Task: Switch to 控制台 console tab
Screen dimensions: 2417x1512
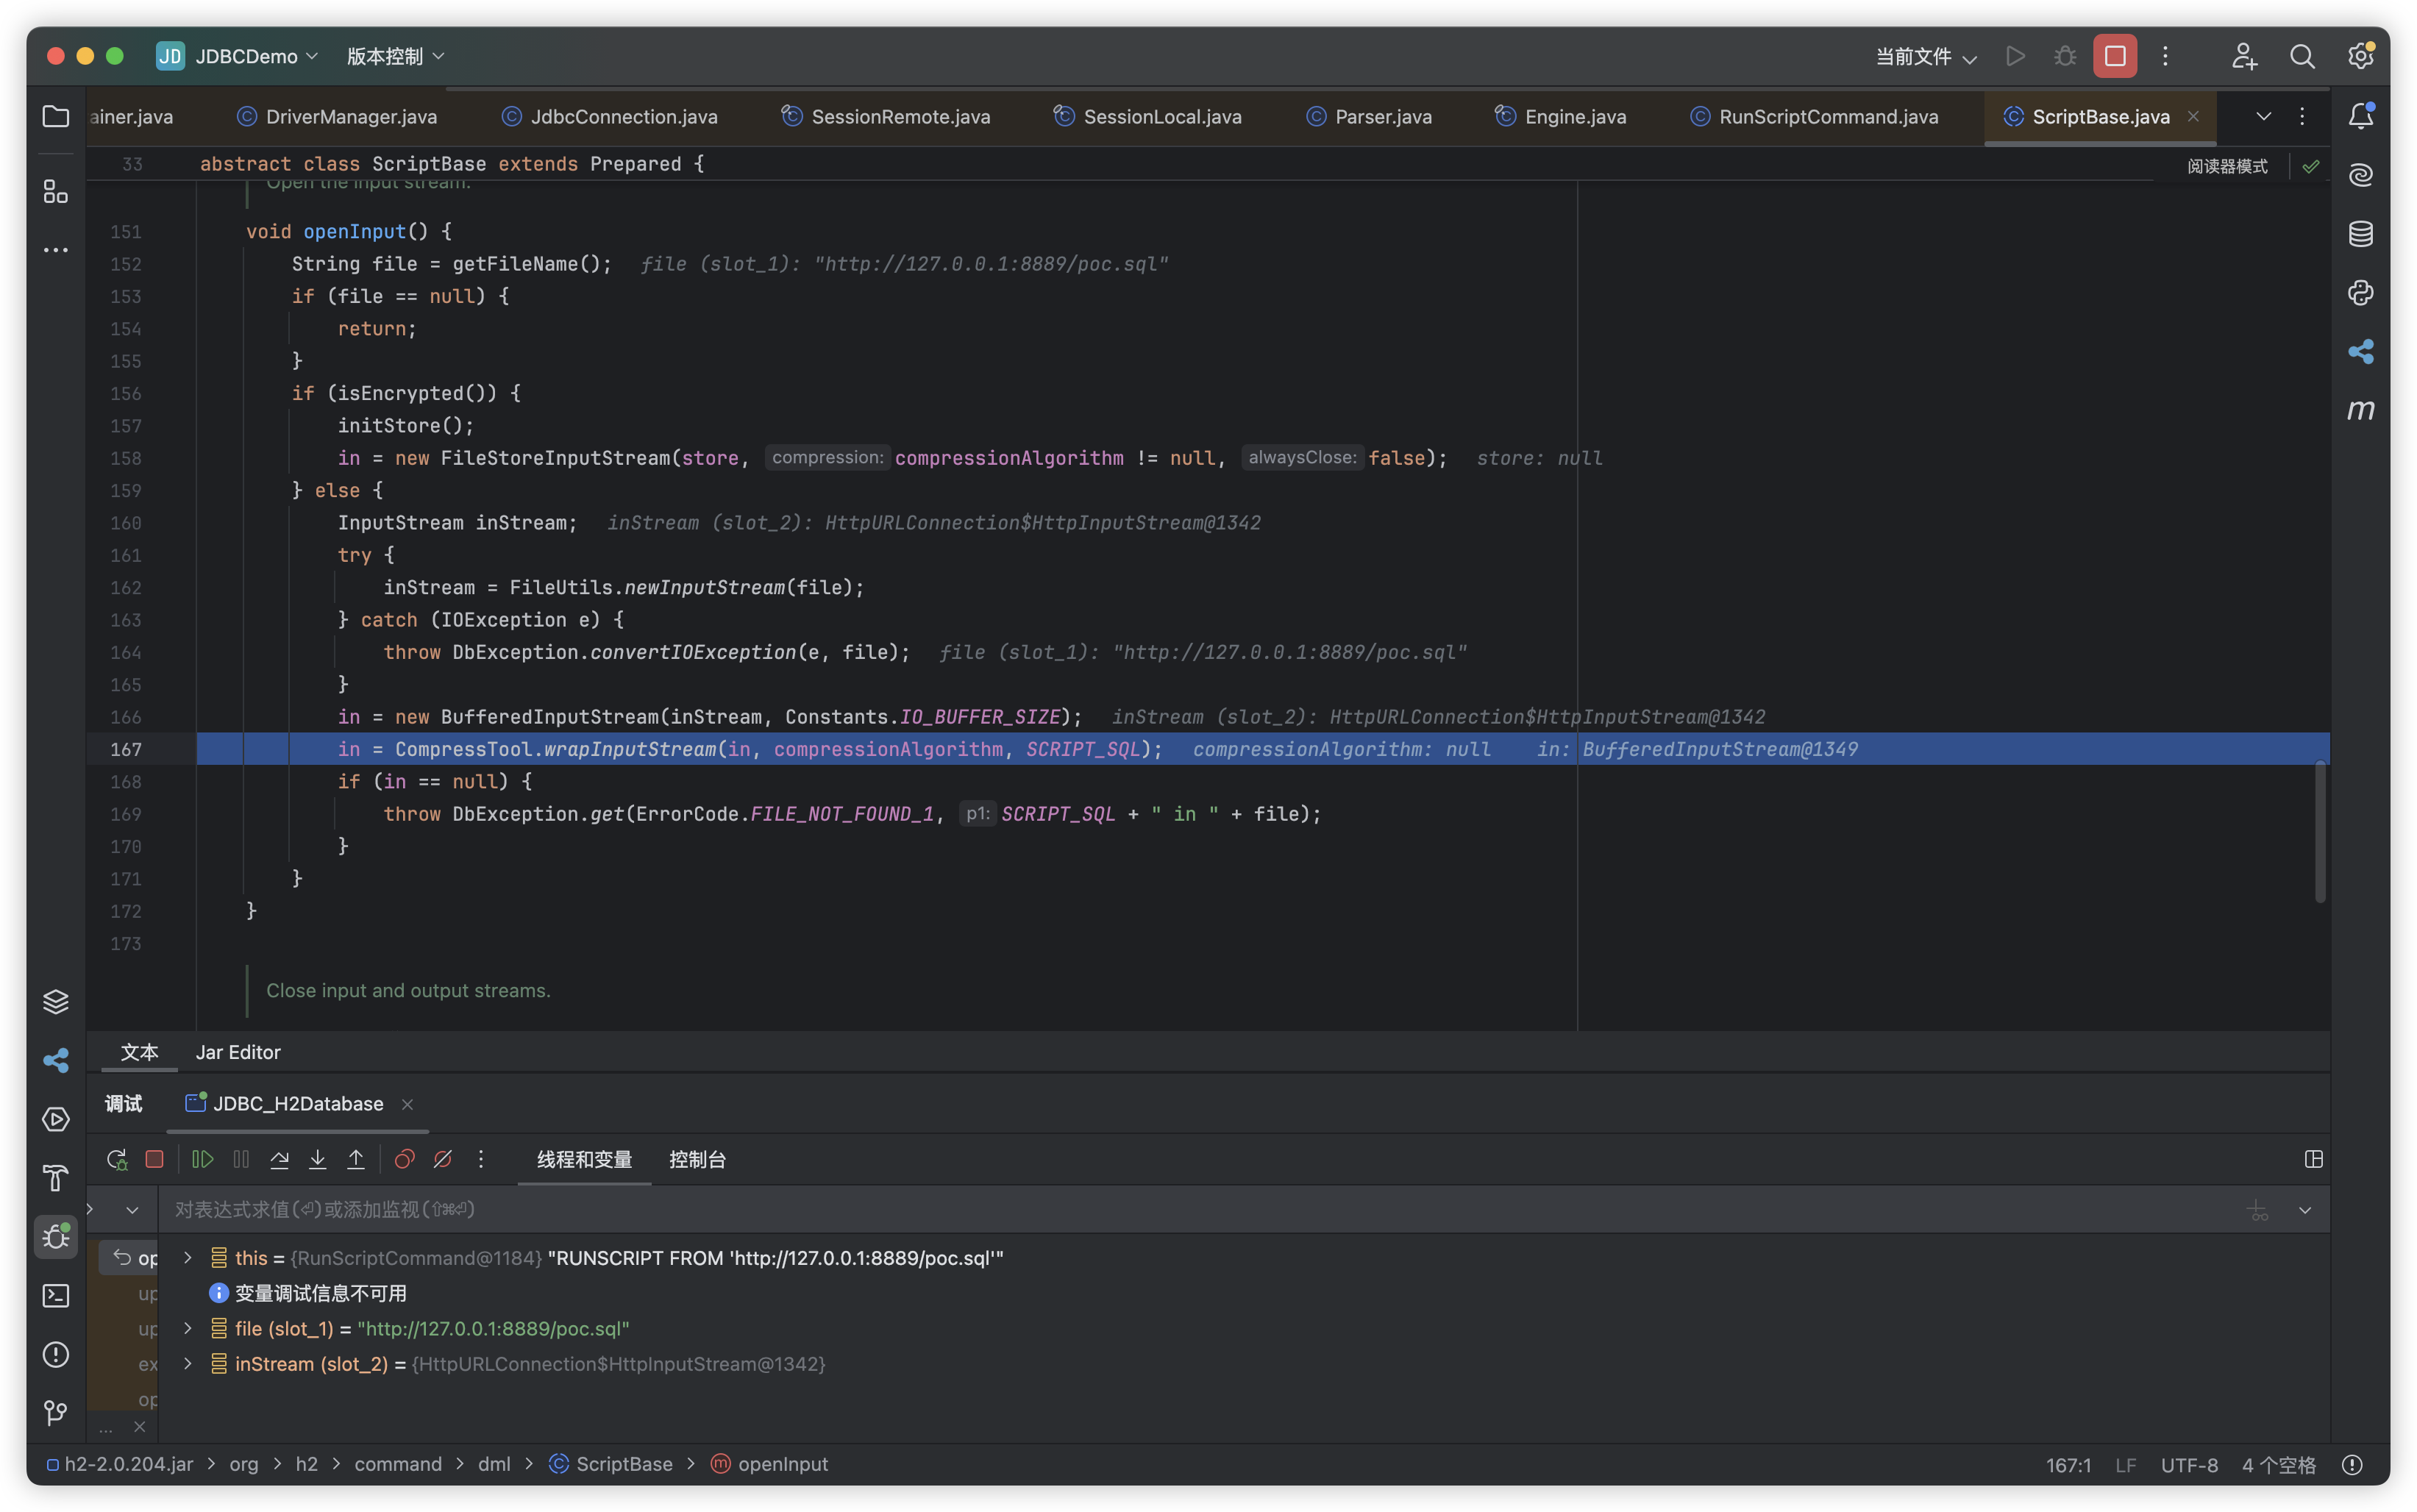Action: [x=697, y=1159]
